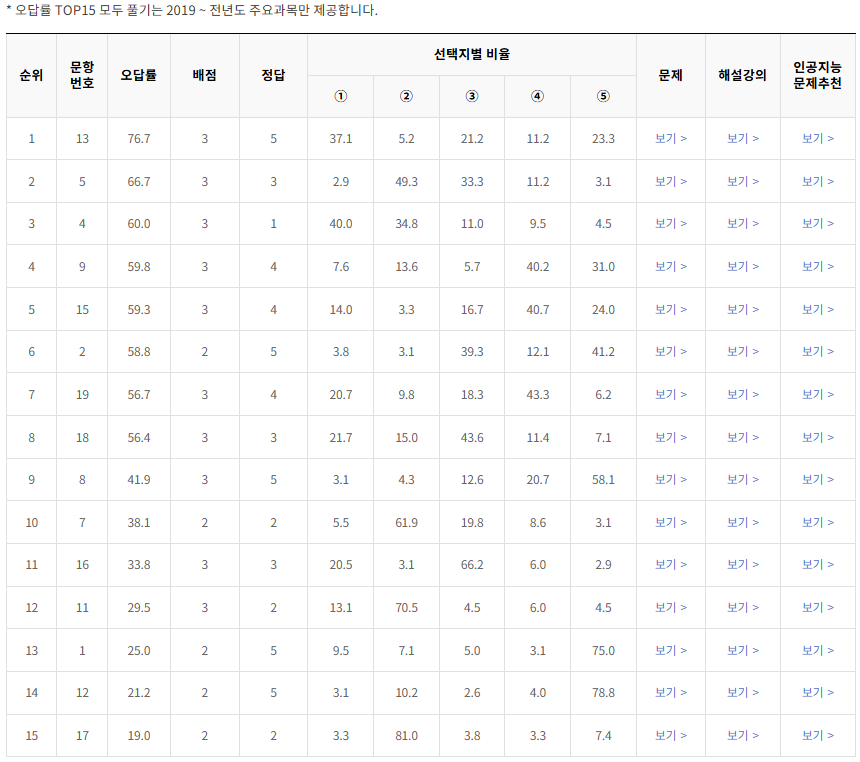
Task: Open AI recommendation link for rank 10
Action: click(819, 522)
